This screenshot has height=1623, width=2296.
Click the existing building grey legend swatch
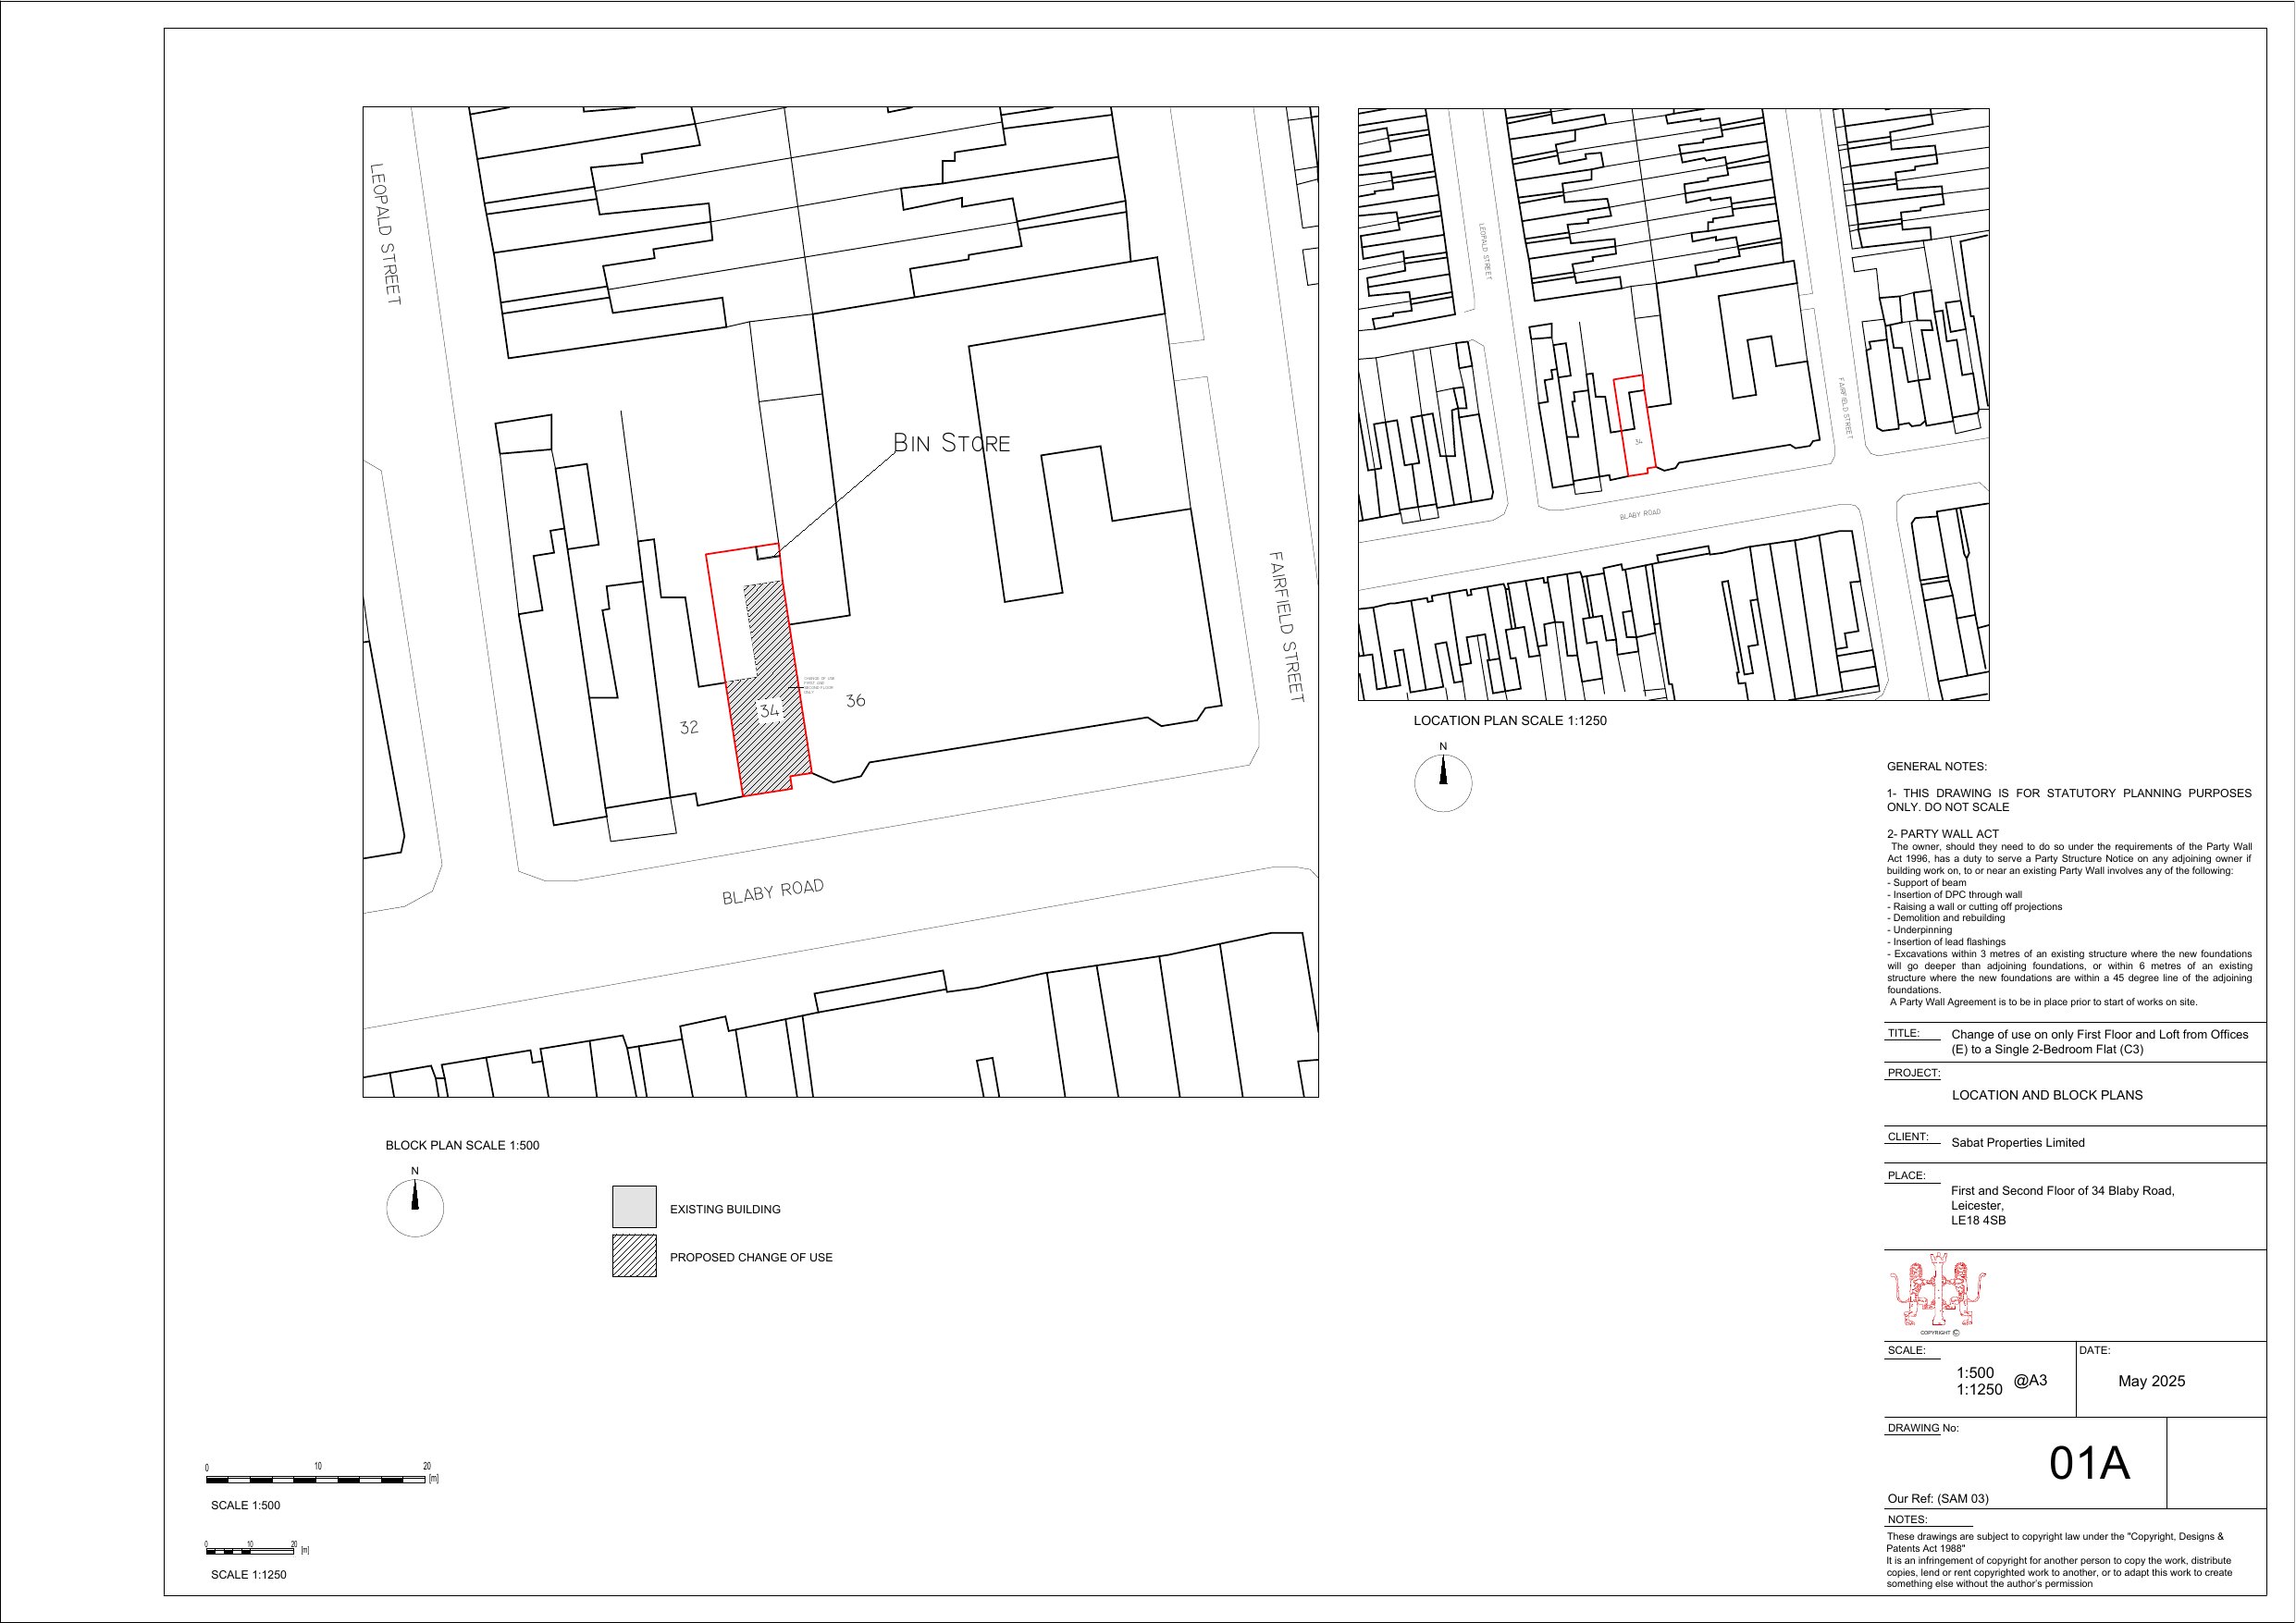(x=634, y=1207)
